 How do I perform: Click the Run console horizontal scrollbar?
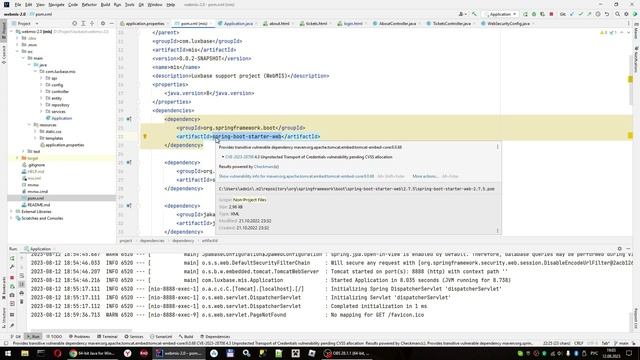(82, 331)
